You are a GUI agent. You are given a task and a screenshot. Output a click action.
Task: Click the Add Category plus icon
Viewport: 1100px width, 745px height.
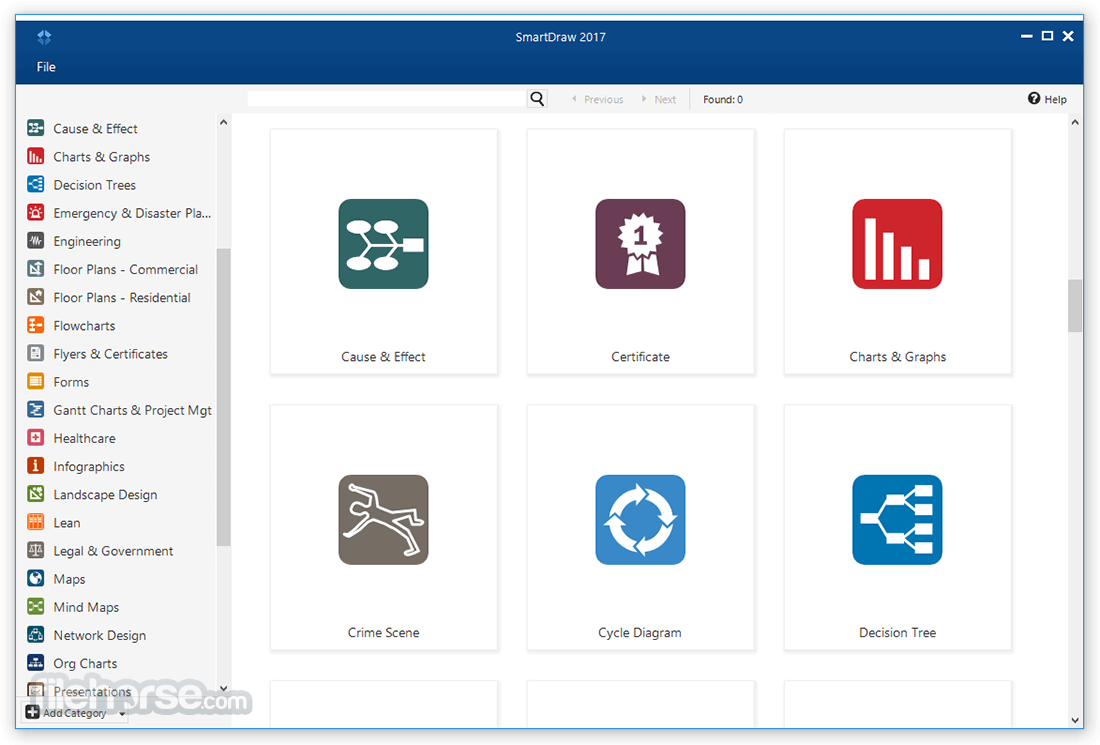point(32,712)
